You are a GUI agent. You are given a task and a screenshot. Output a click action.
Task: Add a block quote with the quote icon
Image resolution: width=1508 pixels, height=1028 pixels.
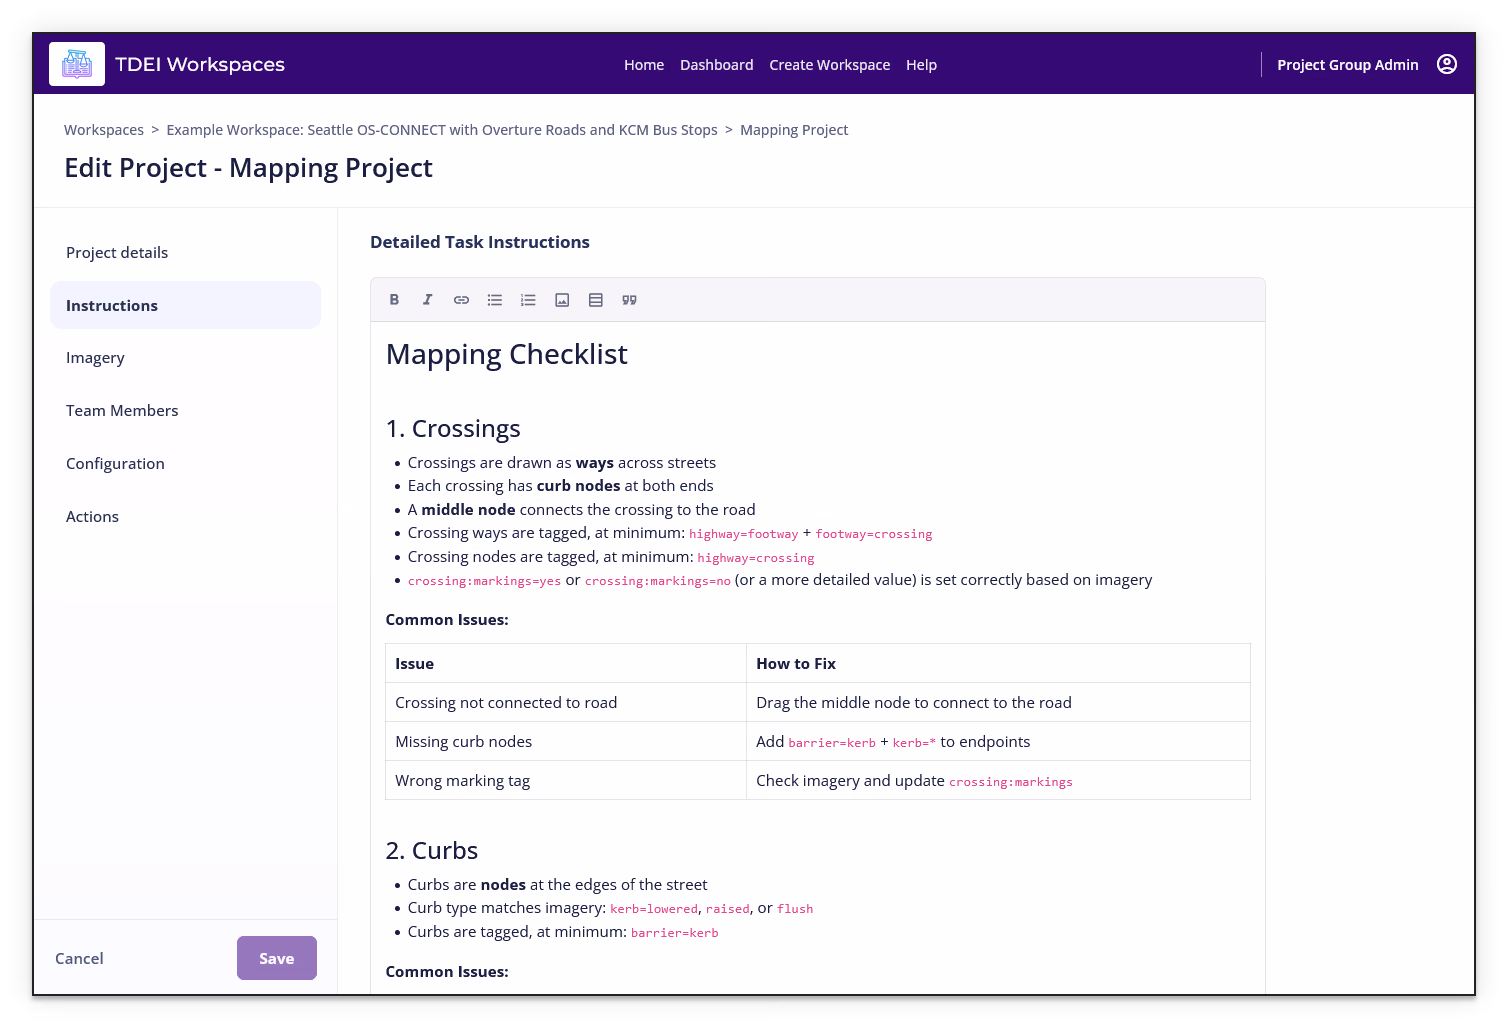coord(629,300)
